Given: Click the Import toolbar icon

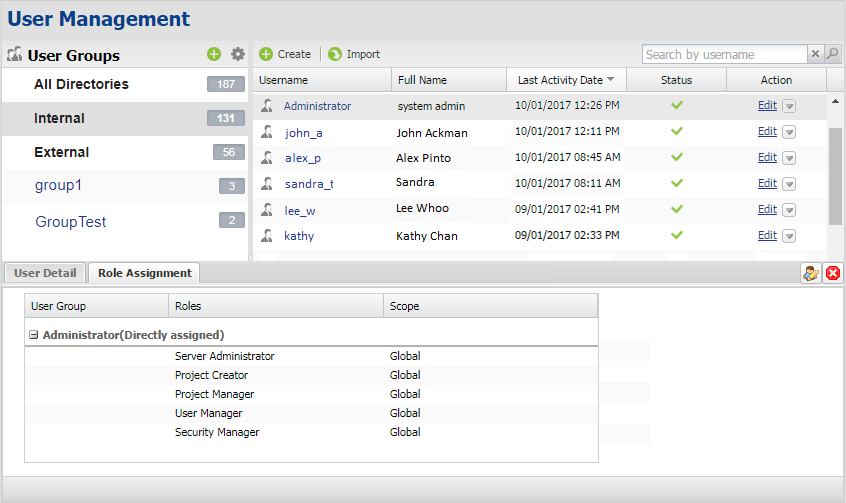Looking at the screenshot, I should 335,55.
